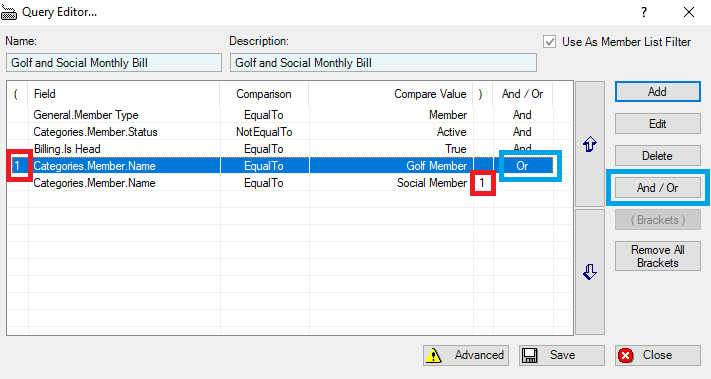Toggle And / Or for selected row
The height and width of the screenshot is (379, 711).
point(657,188)
